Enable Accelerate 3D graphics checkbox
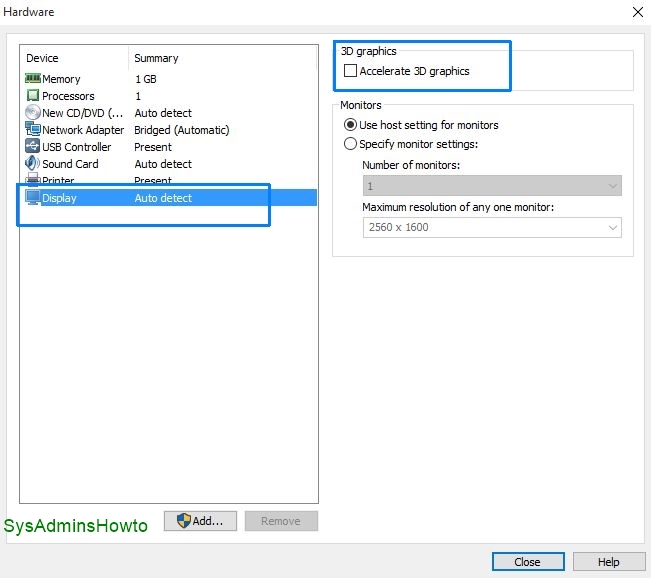 (x=350, y=71)
